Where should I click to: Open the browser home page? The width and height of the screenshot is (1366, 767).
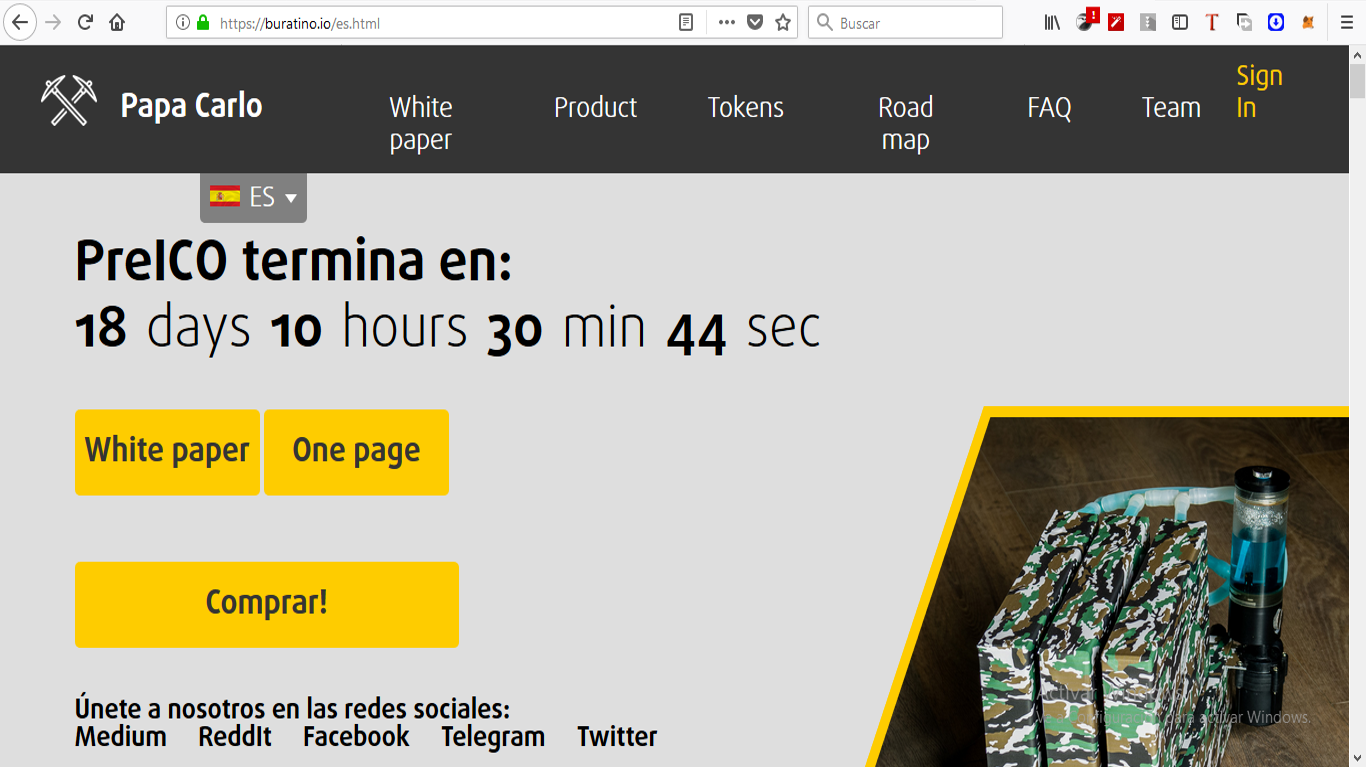[x=117, y=22]
